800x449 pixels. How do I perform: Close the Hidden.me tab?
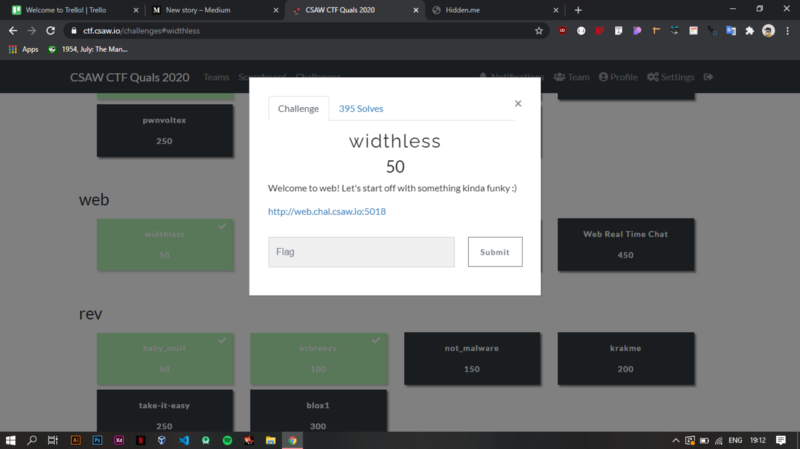click(556, 10)
